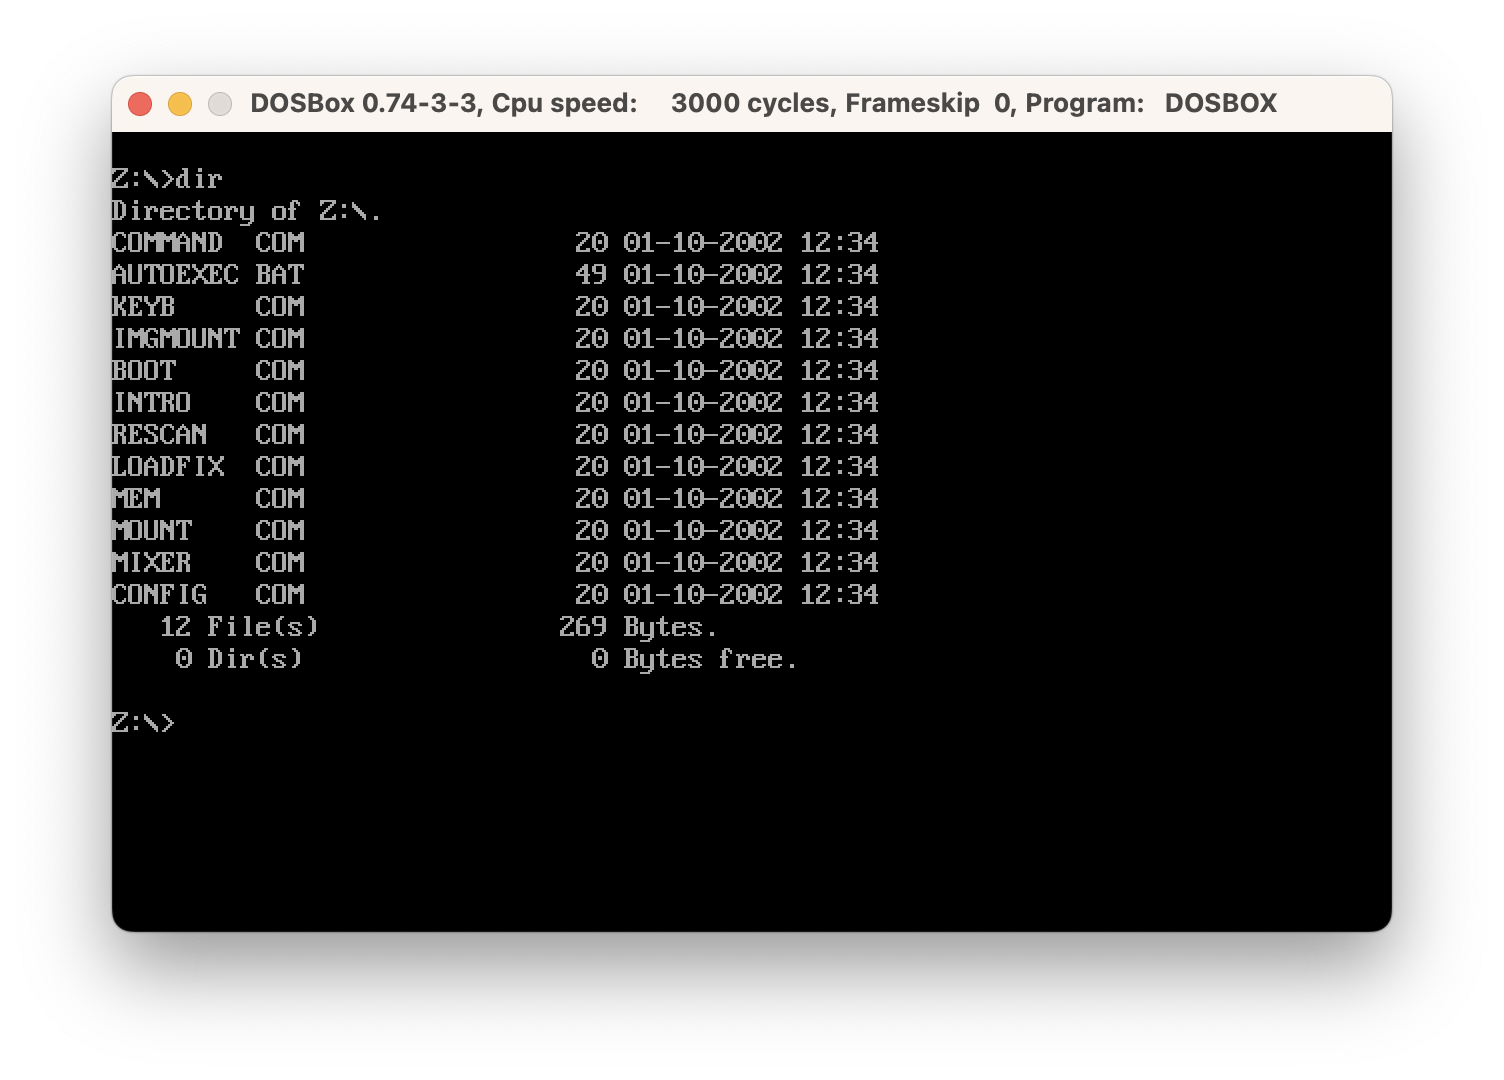Viewport: 1504px width, 1080px height.
Task: Click the CONFIG COM file entry
Action: [496, 595]
